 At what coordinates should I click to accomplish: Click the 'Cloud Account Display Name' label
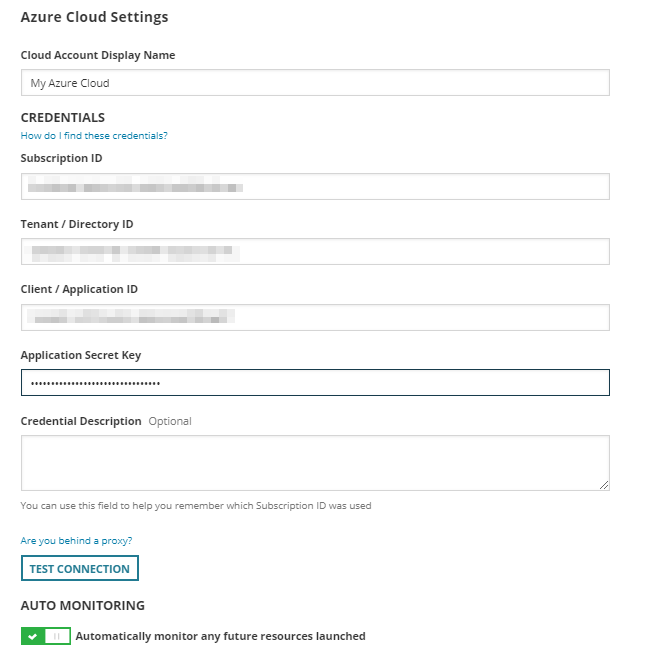point(98,55)
